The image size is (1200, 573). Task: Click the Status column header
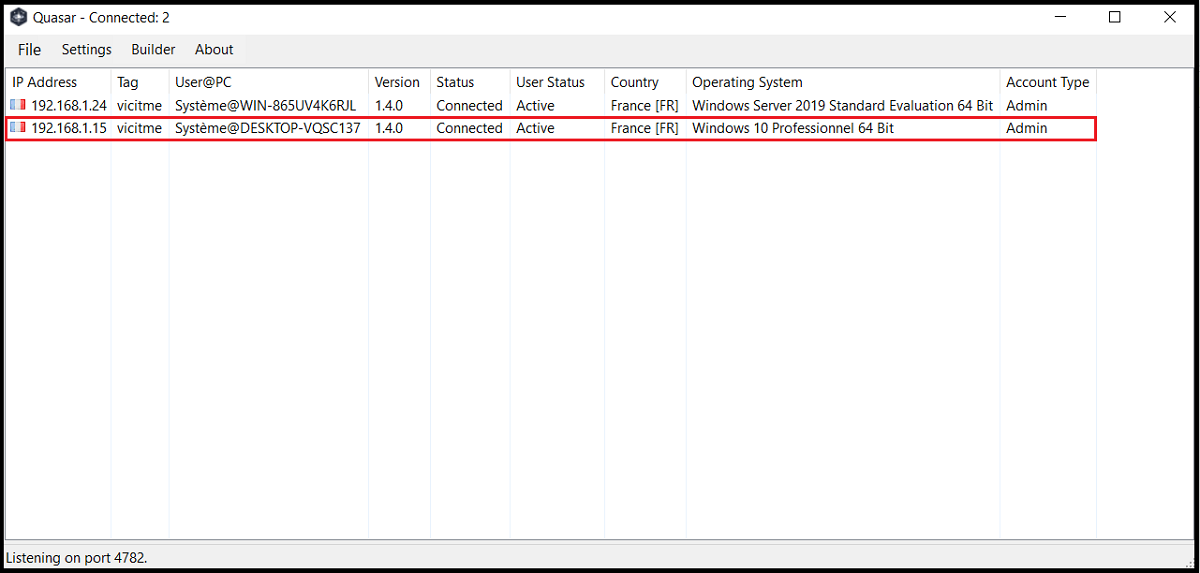pyautogui.click(x=455, y=82)
